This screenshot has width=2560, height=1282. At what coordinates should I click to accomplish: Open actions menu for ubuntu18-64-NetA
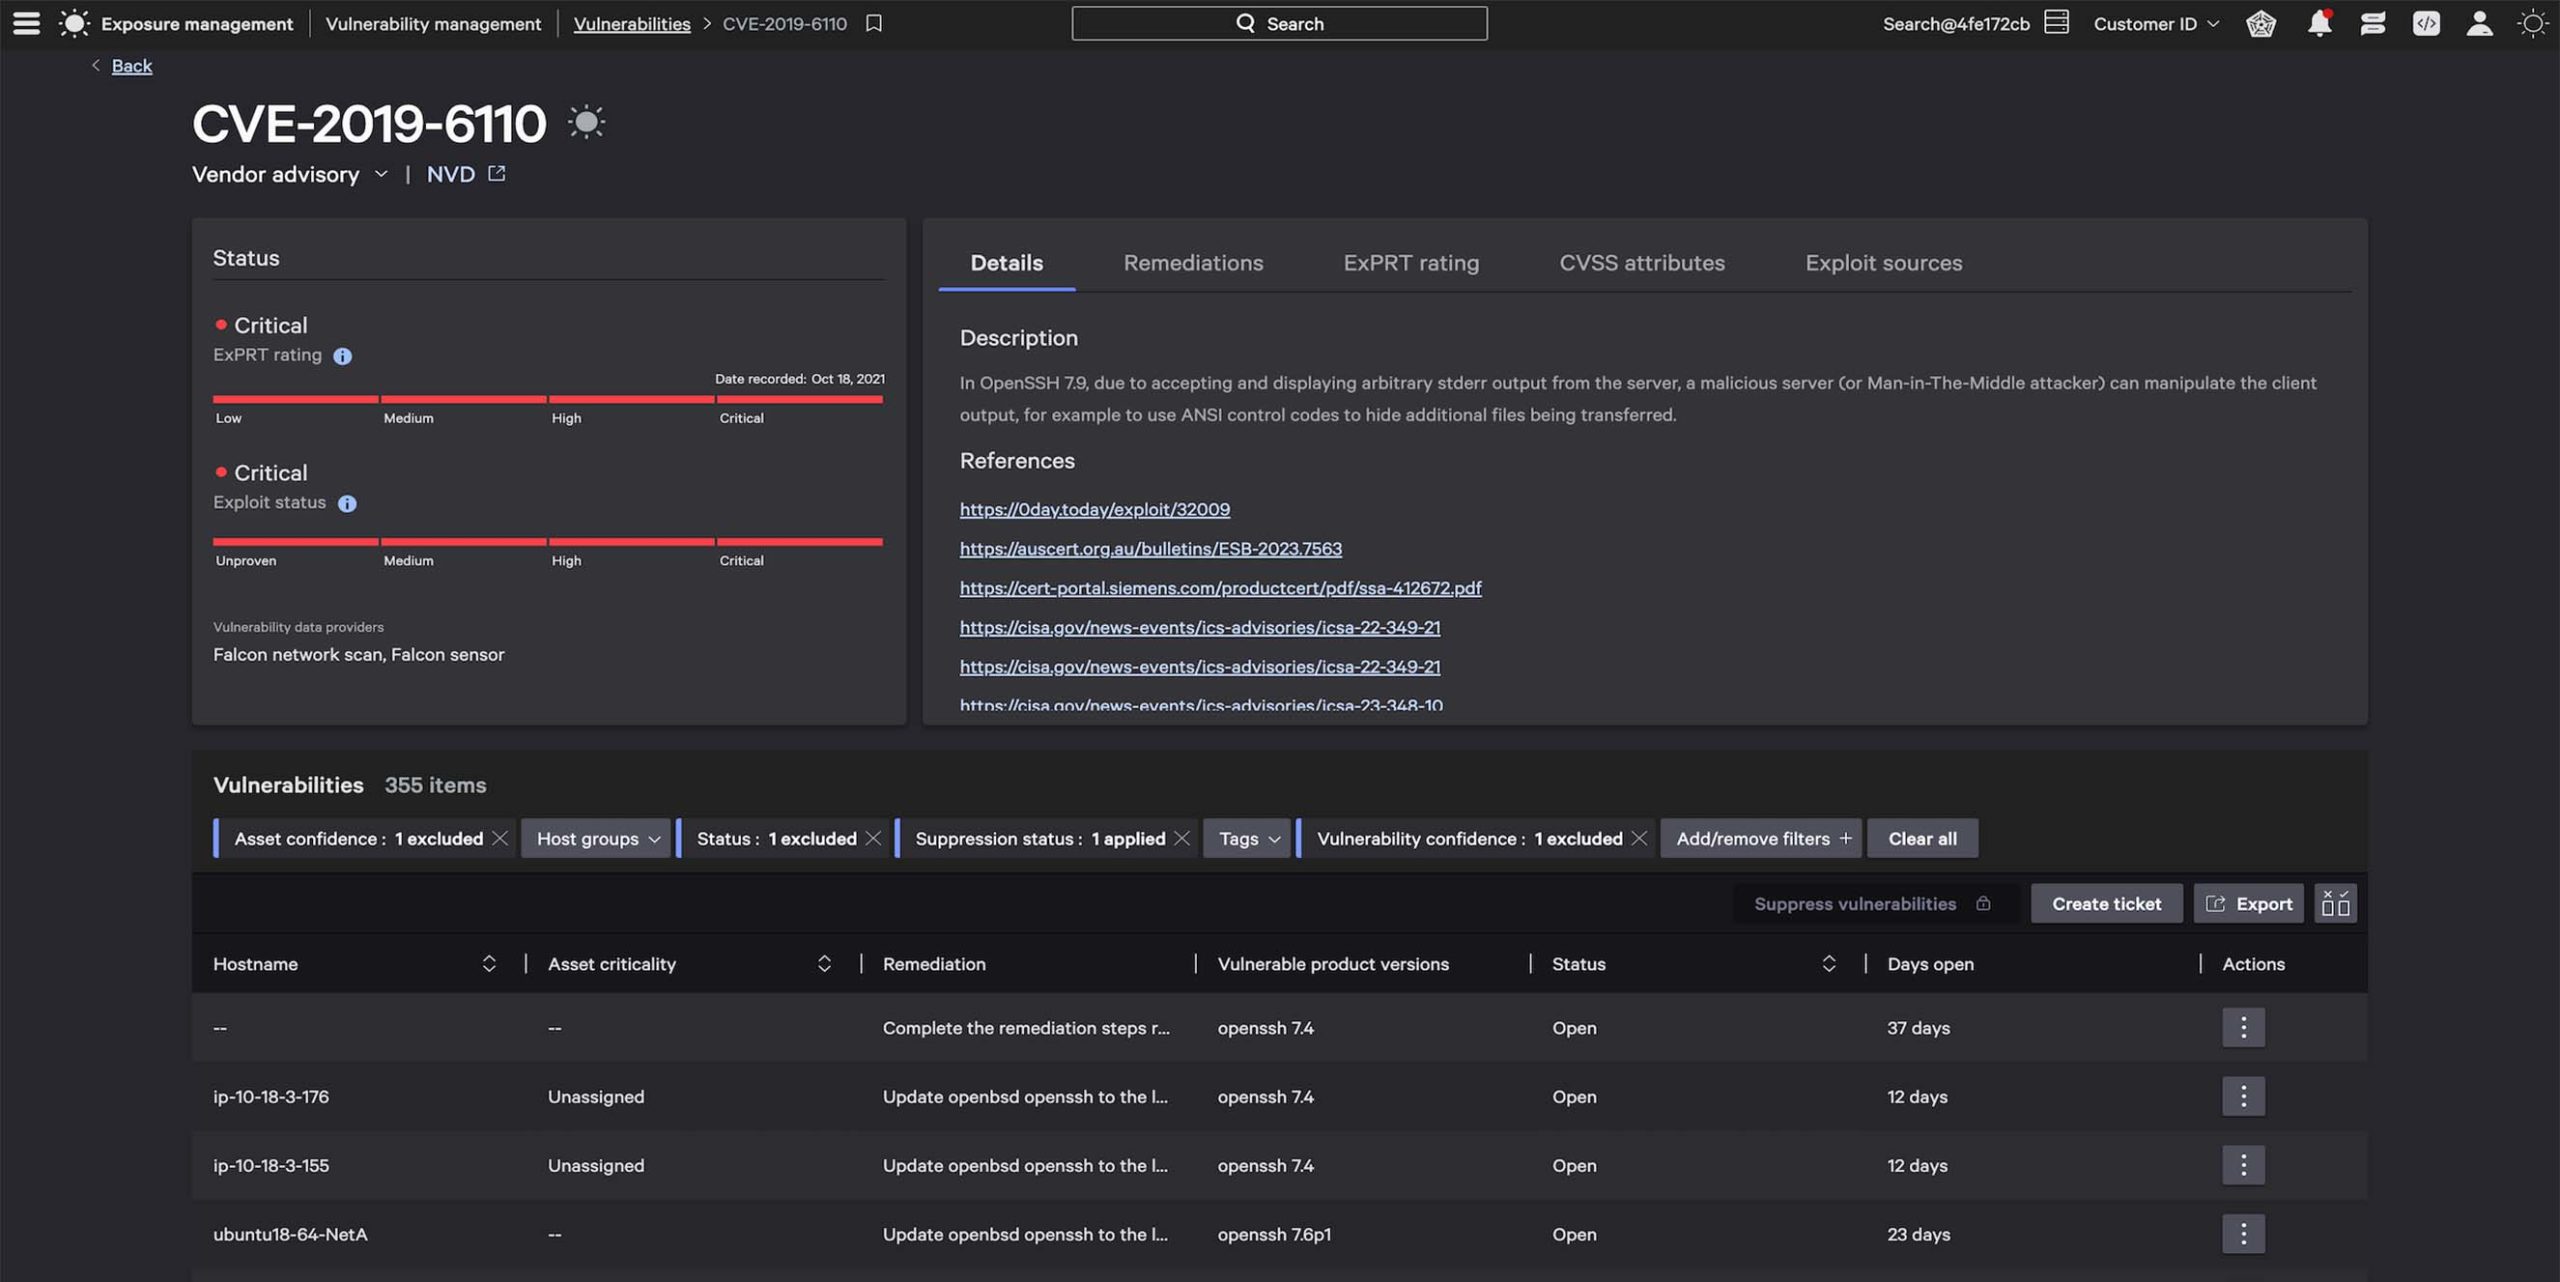[2243, 1234]
